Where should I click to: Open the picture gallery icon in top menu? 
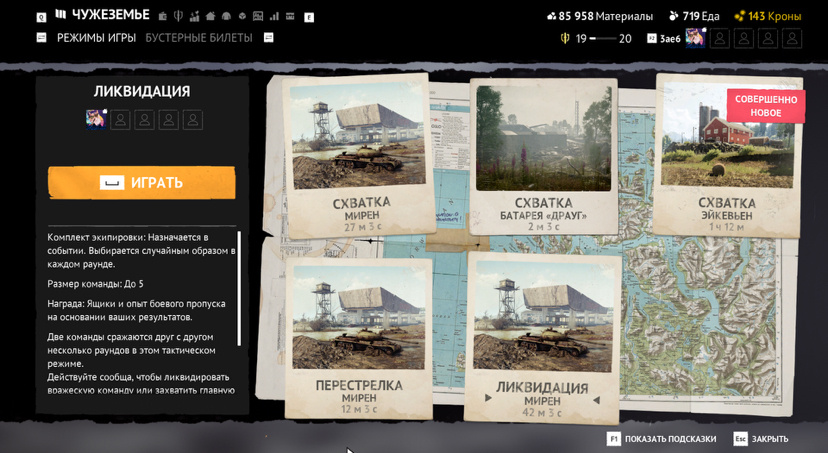(x=258, y=16)
